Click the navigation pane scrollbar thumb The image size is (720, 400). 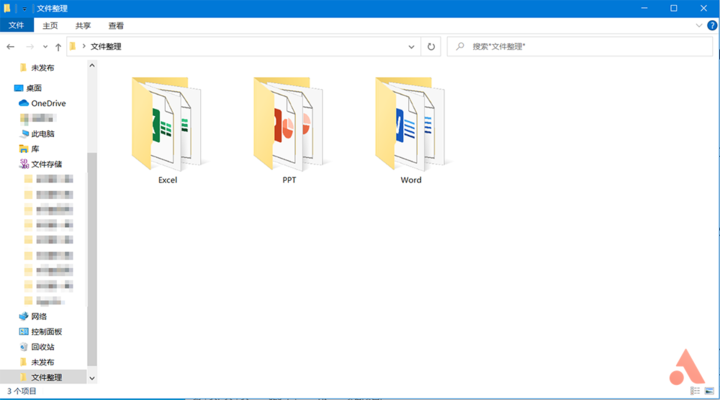(92, 259)
